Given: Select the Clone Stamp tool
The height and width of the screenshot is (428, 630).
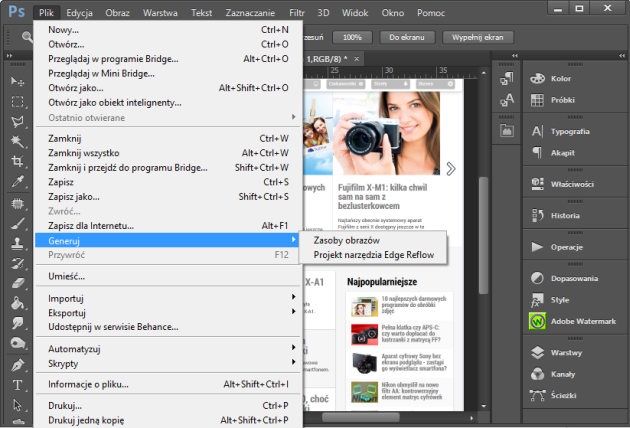Looking at the screenshot, I should click(17, 244).
